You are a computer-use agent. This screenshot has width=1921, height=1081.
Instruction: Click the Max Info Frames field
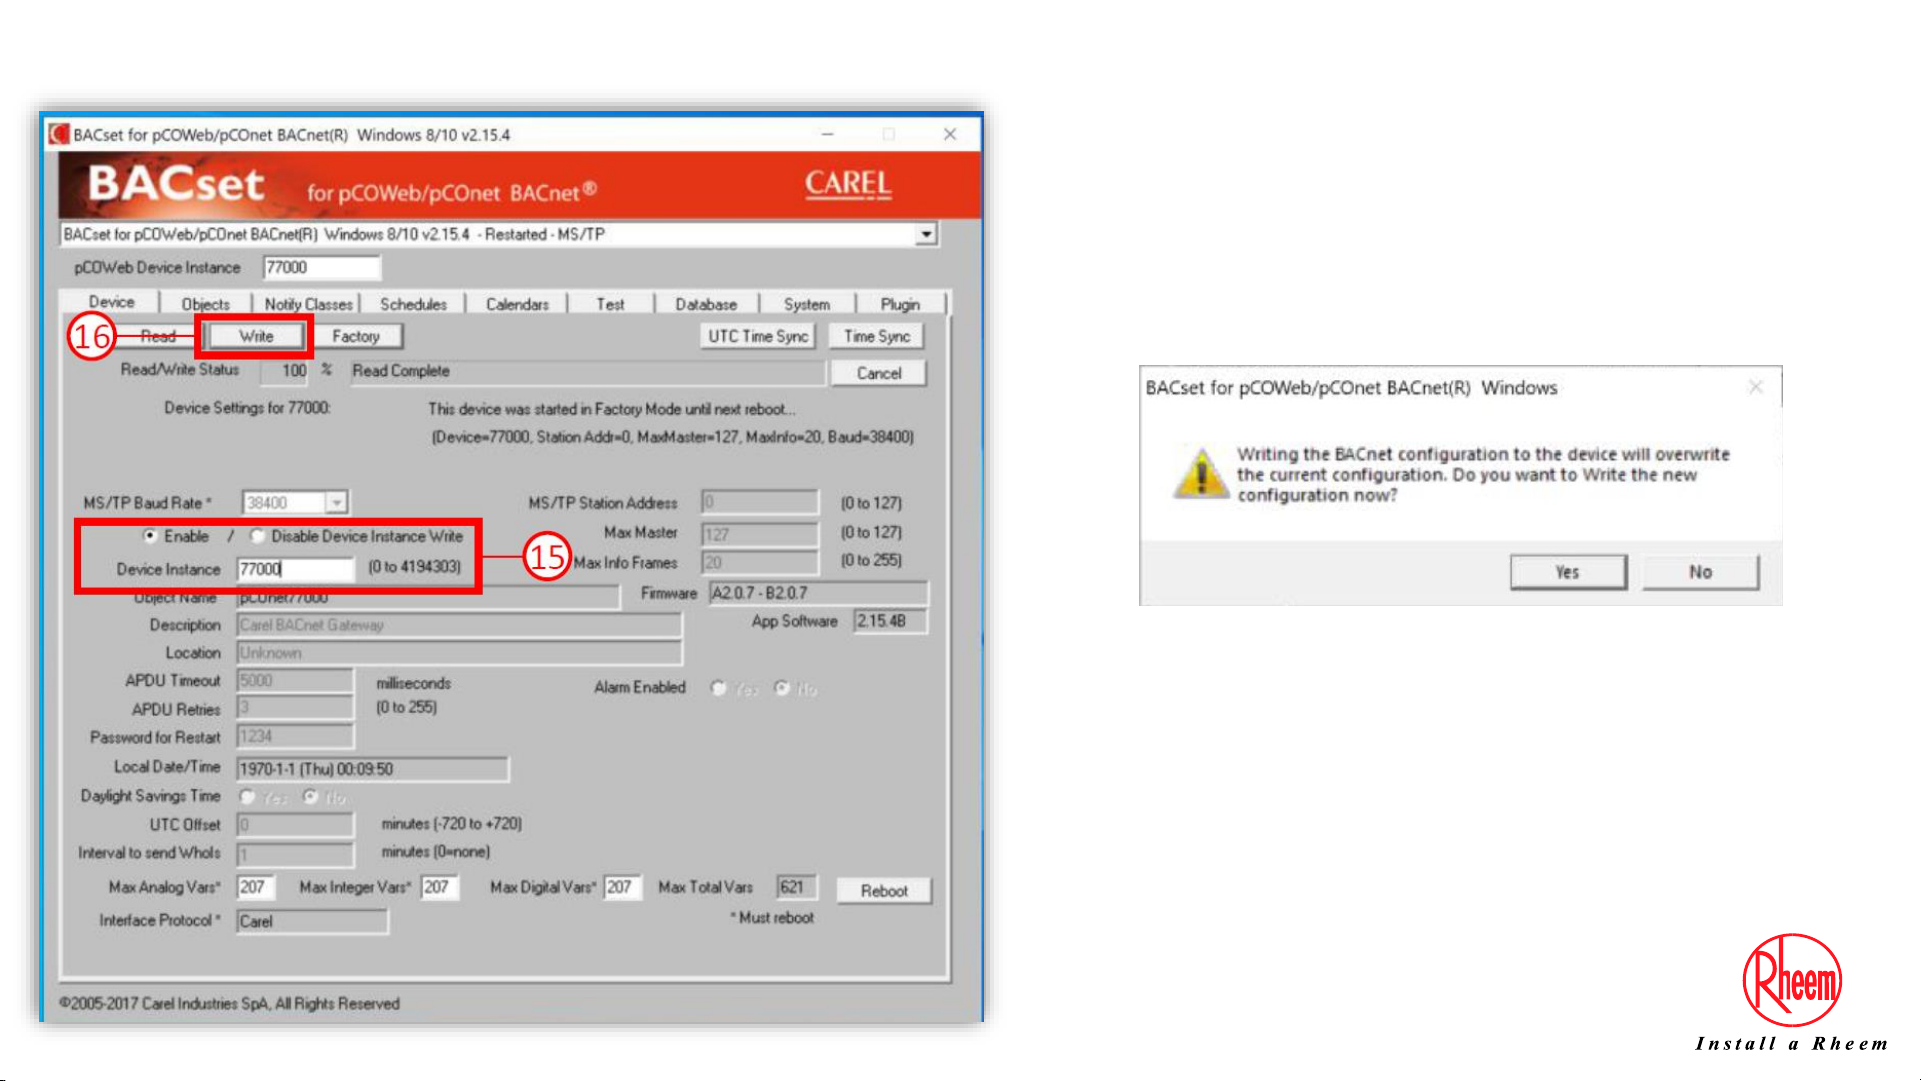[x=760, y=562]
